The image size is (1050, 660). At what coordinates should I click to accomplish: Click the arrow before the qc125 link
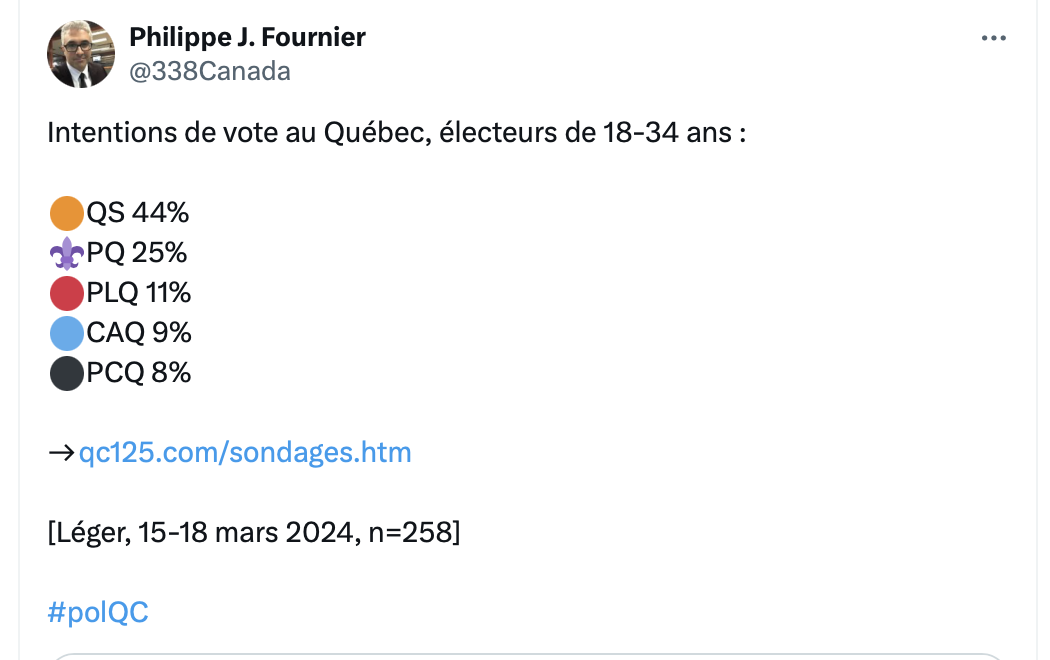[62, 453]
